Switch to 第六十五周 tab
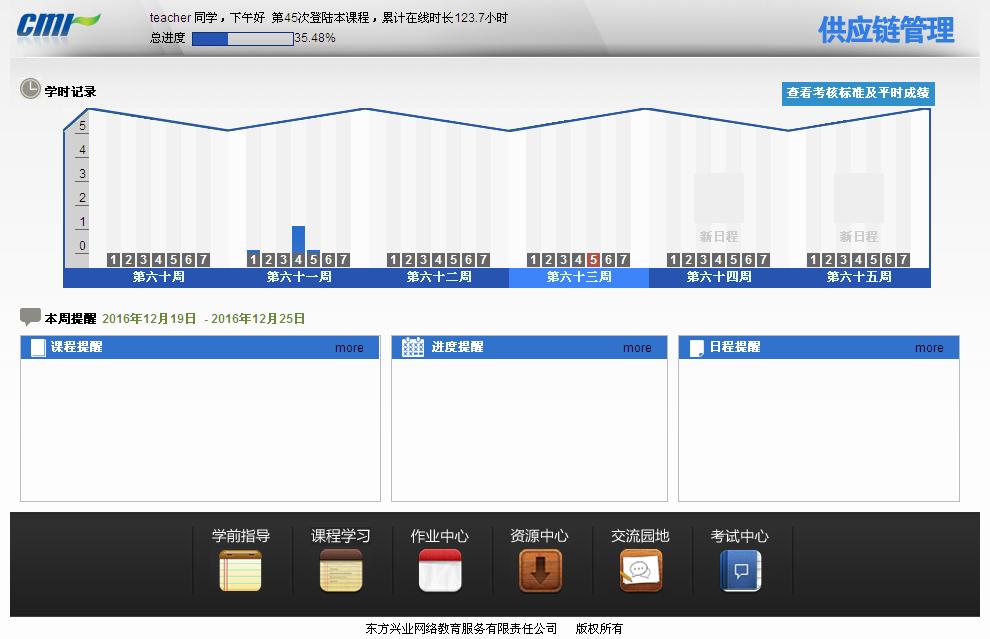Screen dimensions: 990x639 [x=859, y=277]
